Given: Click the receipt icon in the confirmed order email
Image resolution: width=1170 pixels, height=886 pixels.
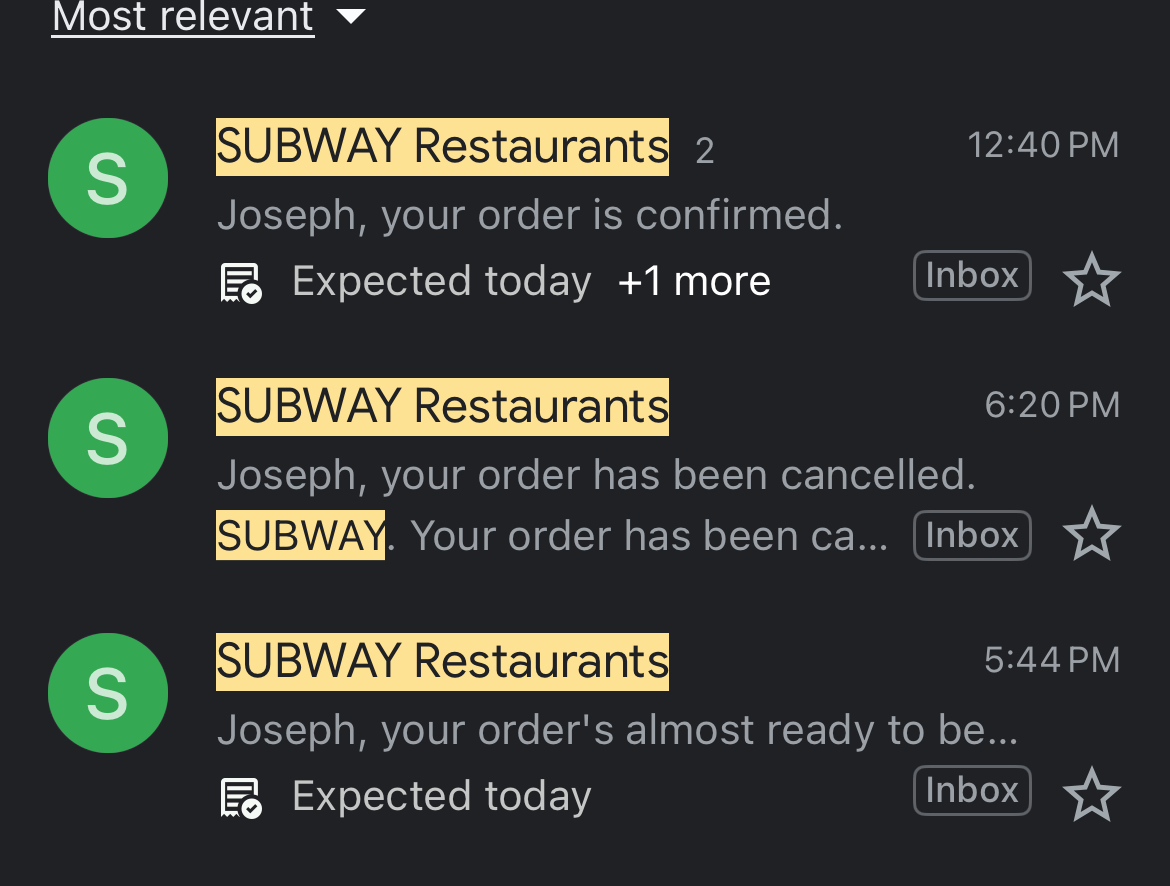Looking at the screenshot, I should click(240, 283).
